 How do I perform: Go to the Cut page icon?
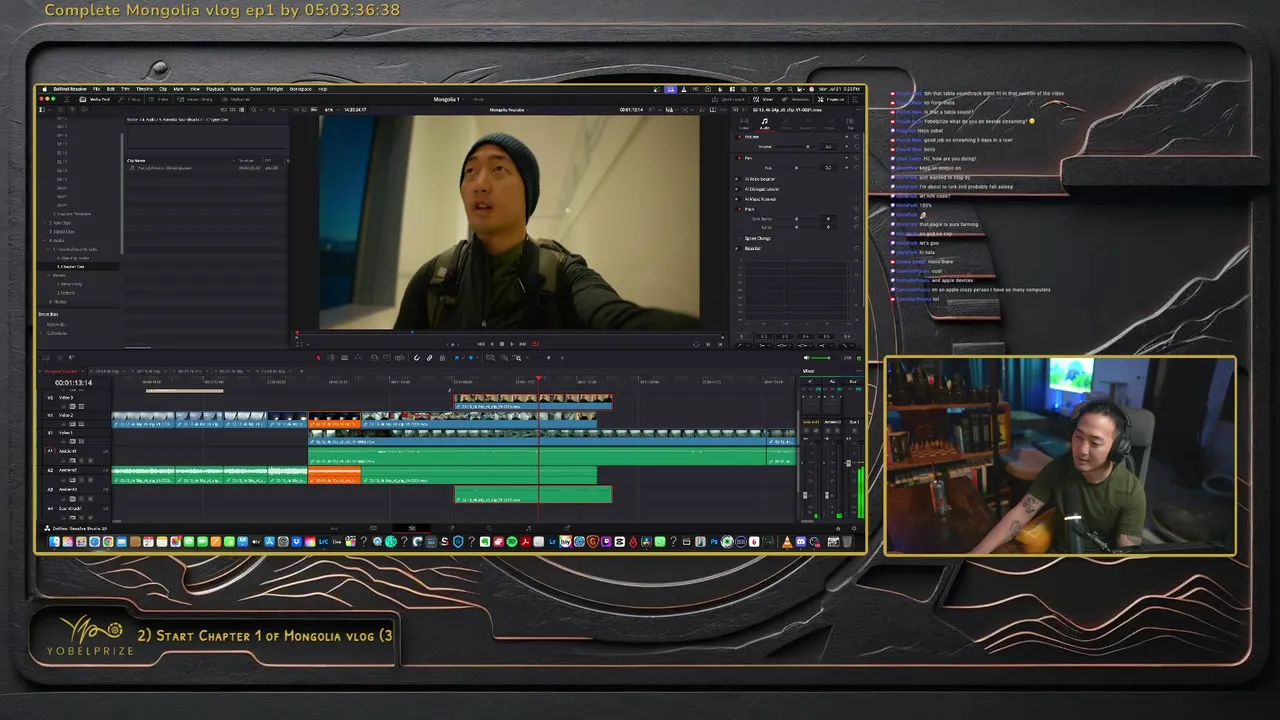coord(372,527)
